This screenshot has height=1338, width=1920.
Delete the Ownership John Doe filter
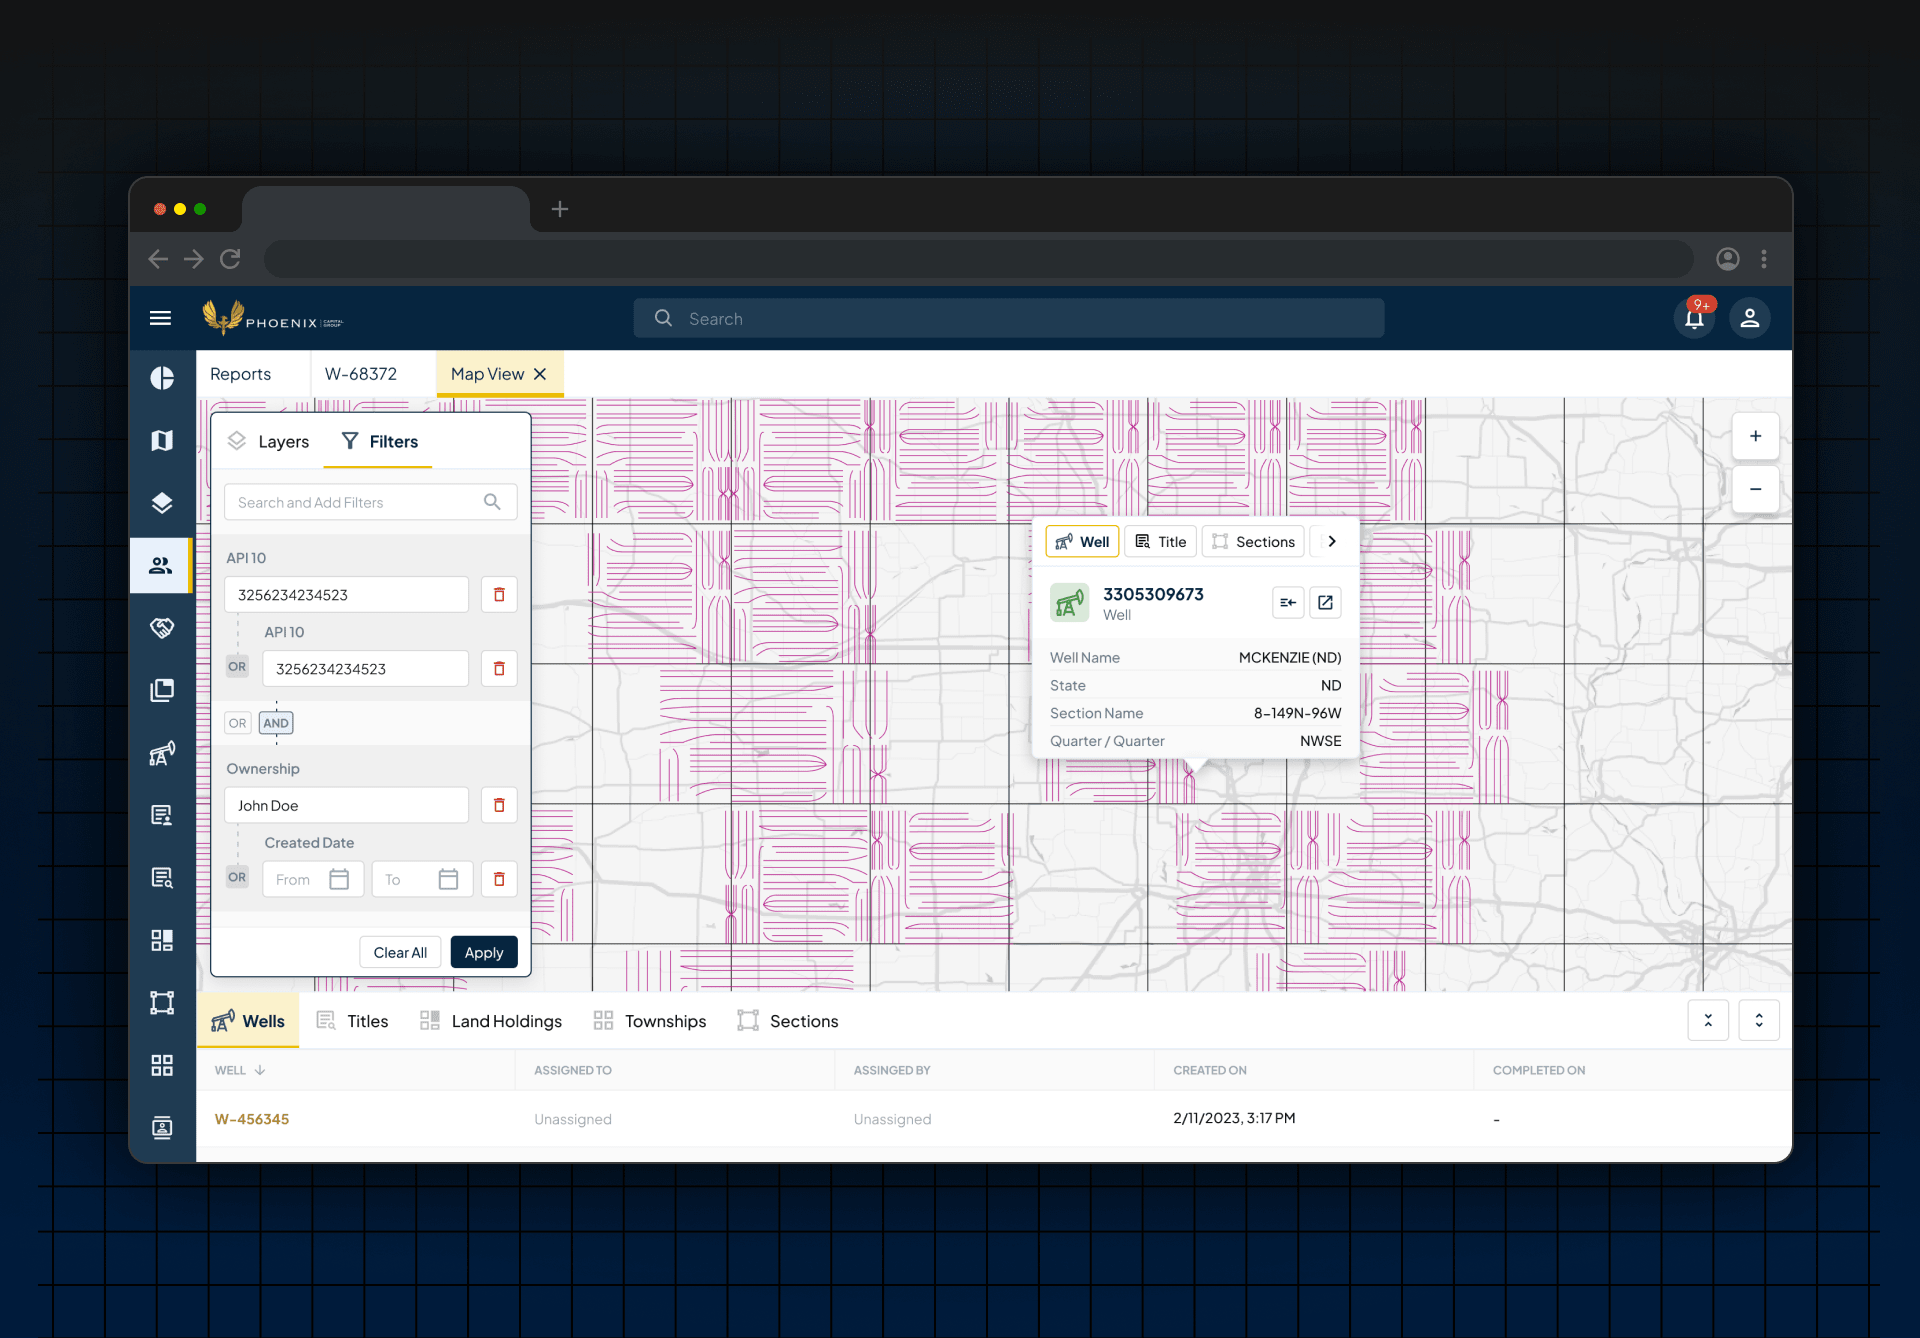[x=499, y=805]
